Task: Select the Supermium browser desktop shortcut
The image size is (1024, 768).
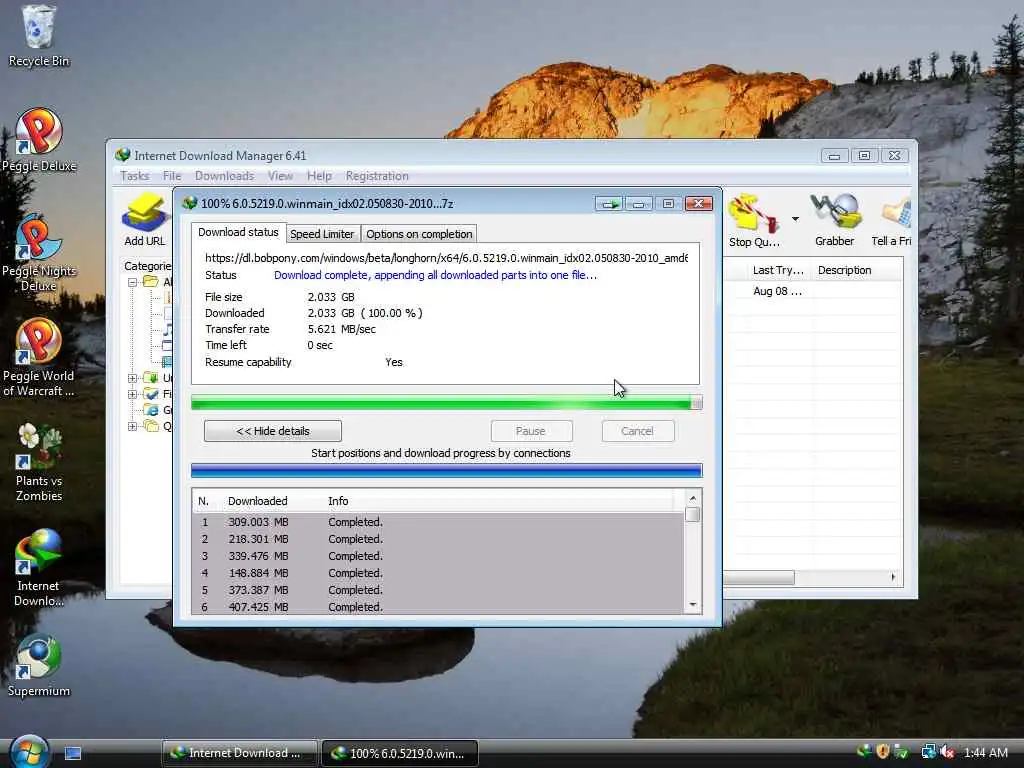Action: pos(39,665)
